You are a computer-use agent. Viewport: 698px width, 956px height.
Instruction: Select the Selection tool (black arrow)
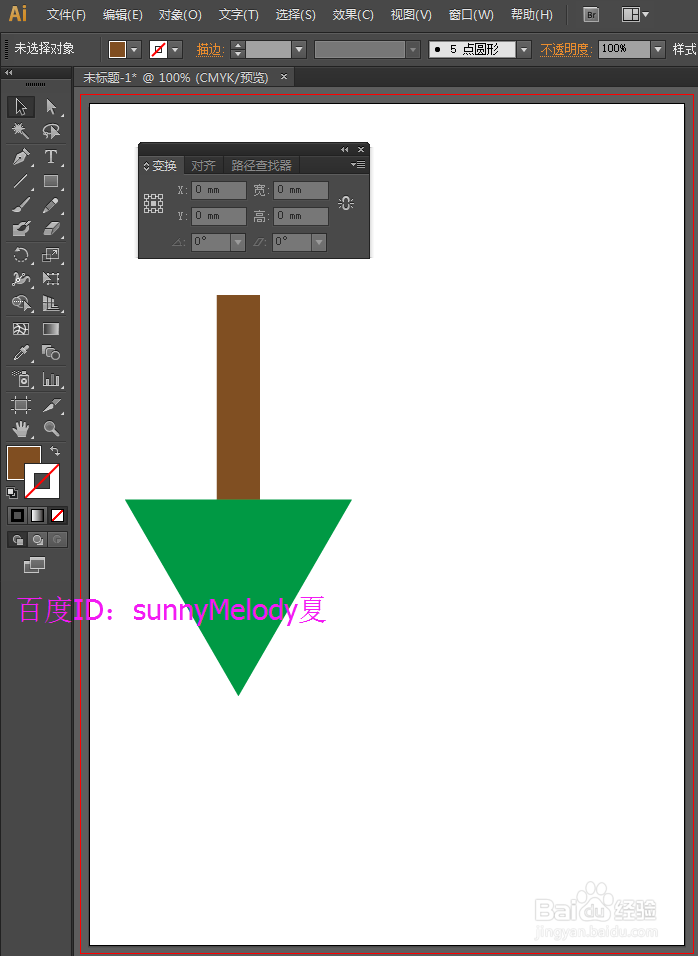tap(21, 107)
